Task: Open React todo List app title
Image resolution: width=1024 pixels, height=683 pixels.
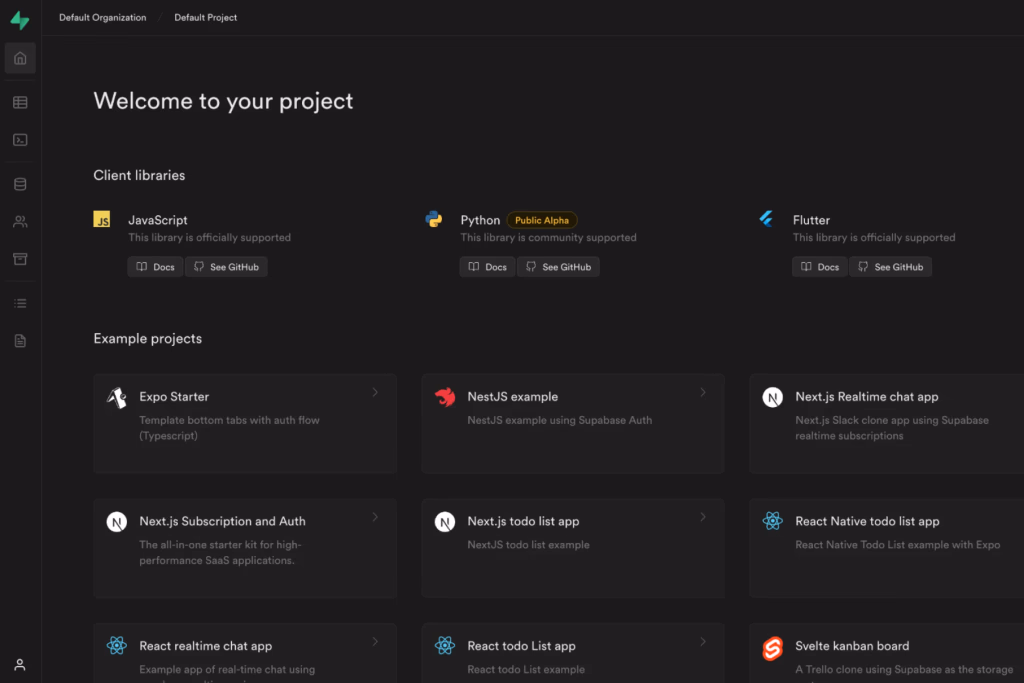Action: pos(521,646)
